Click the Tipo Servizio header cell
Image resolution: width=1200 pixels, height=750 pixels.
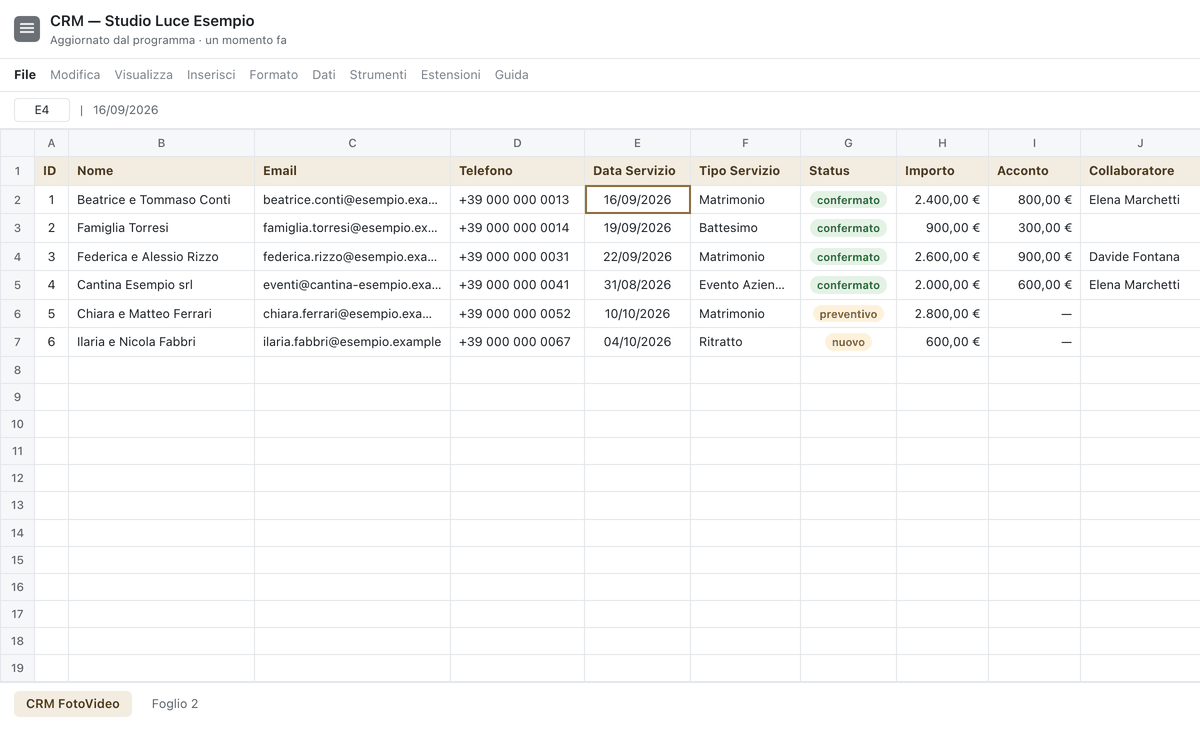(x=746, y=171)
